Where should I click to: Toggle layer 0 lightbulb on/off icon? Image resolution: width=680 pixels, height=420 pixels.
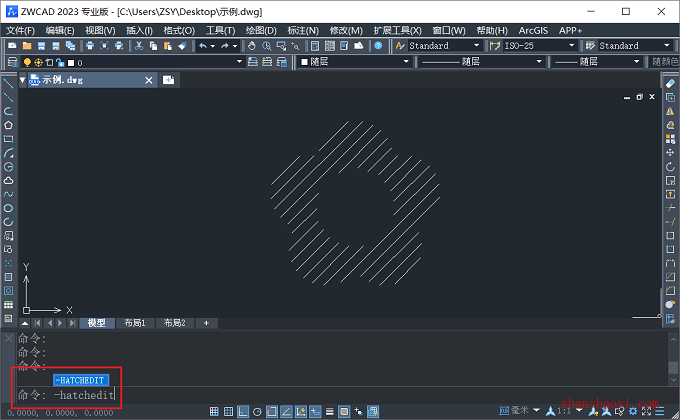coord(27,62)
